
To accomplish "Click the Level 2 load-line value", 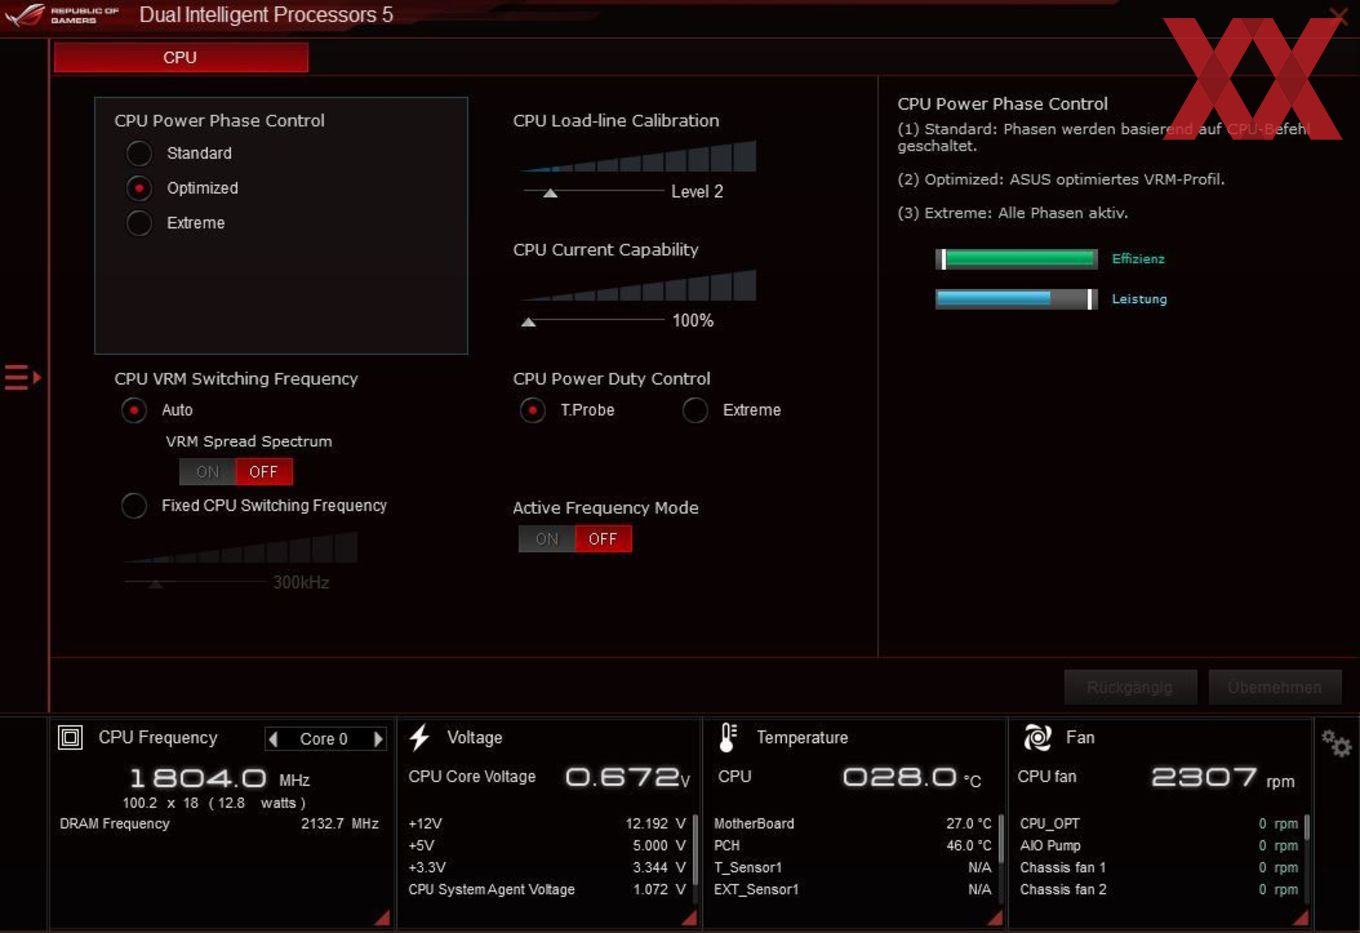I will pyautogui.click(x=697, y=192).
